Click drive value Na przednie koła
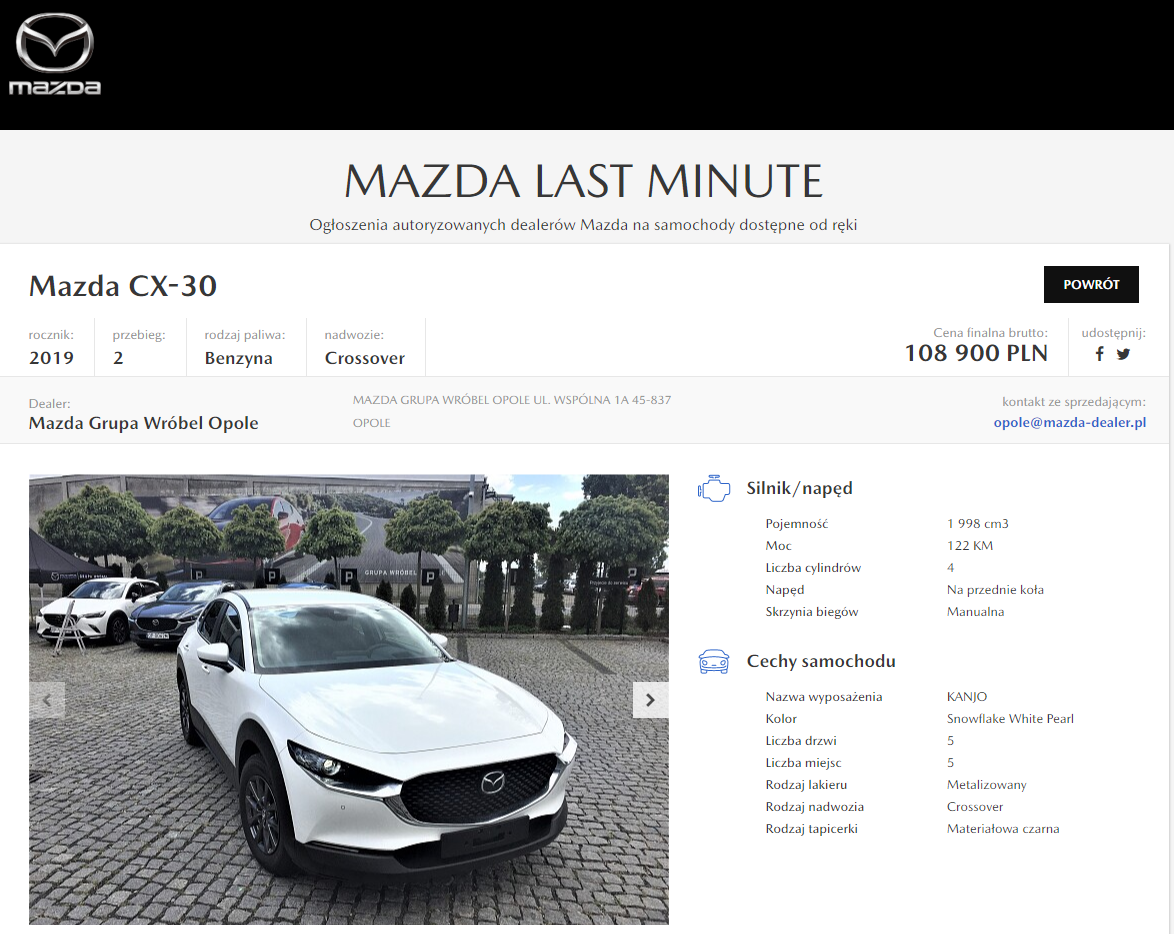This screenshot has width=1174, height=934. [995, 589]
